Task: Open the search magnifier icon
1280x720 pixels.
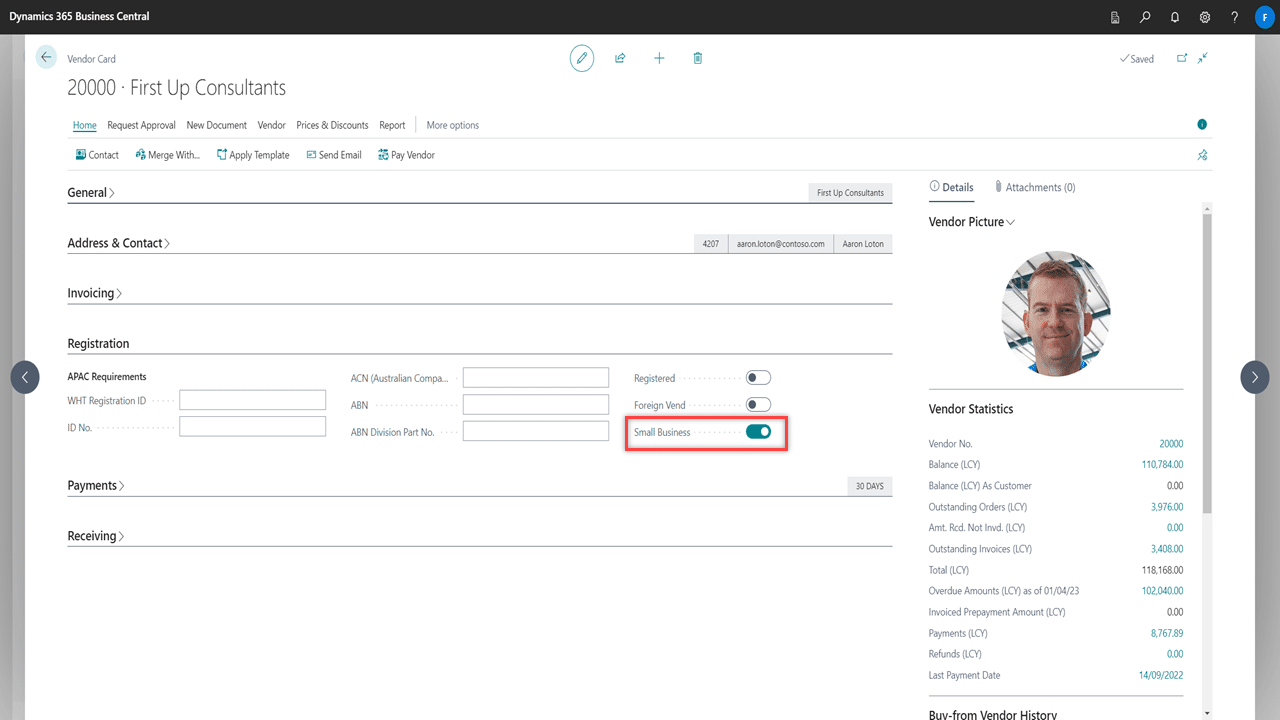Action: point(1146,17)
